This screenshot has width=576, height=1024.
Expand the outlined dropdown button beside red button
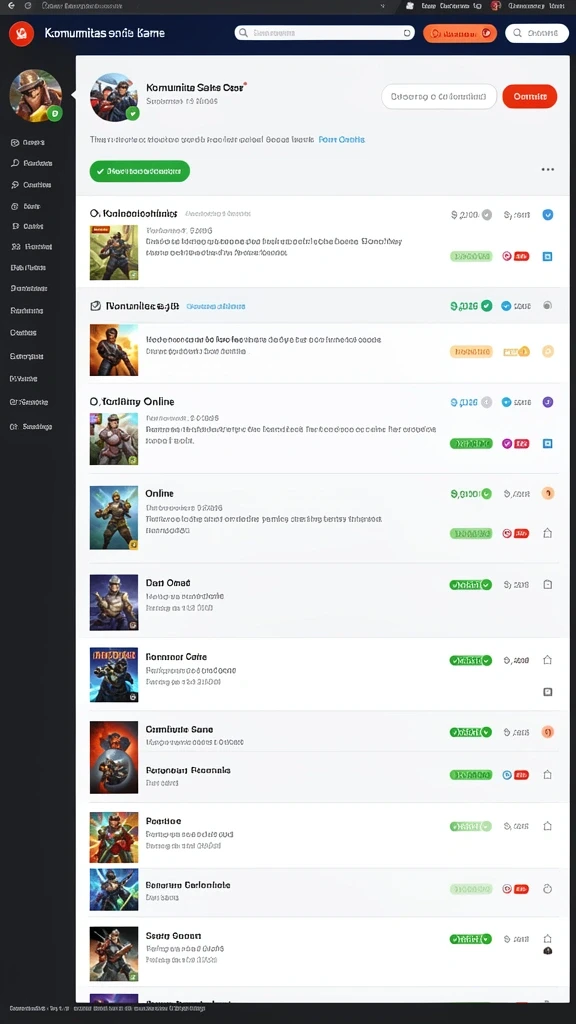tap(439, 97)
